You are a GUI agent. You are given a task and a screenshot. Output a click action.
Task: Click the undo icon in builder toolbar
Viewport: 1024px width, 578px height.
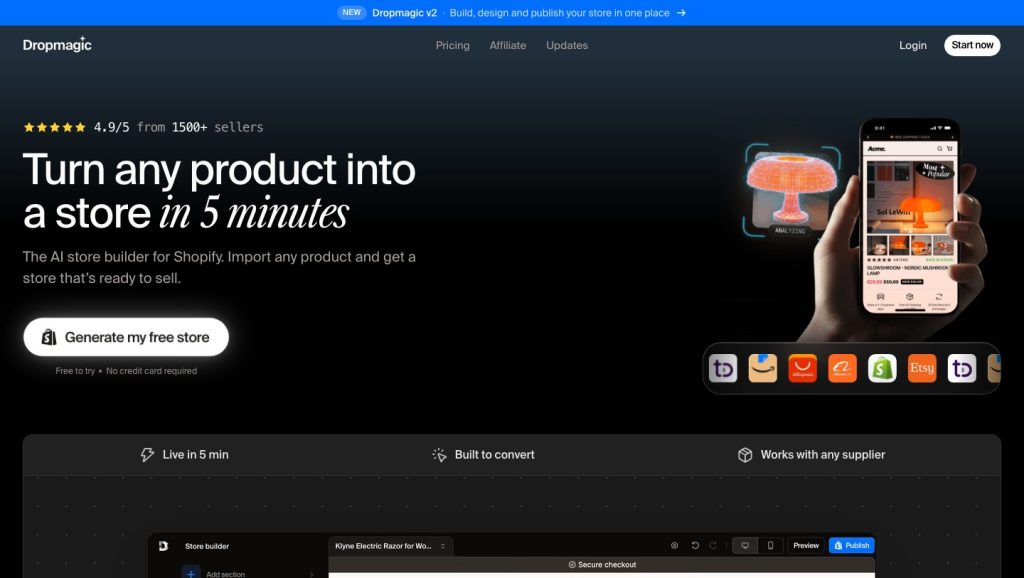coord(695,545)
